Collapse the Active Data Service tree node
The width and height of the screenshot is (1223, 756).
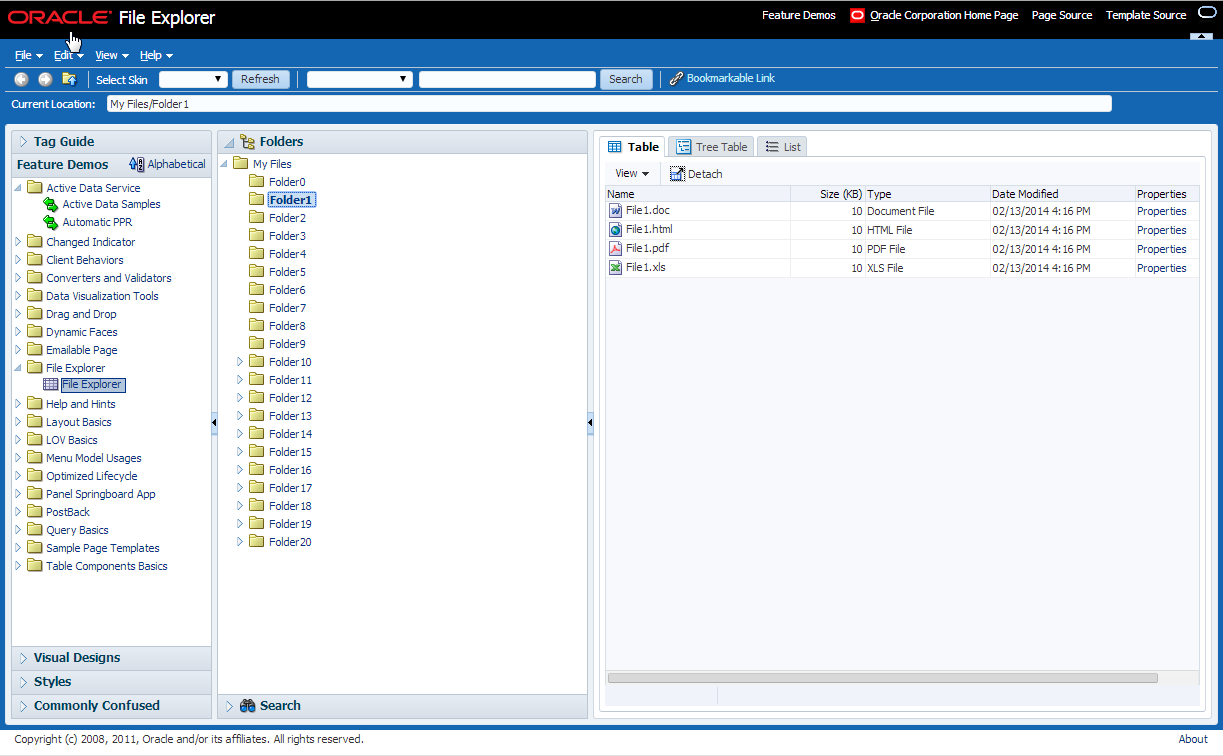(17, 188)
